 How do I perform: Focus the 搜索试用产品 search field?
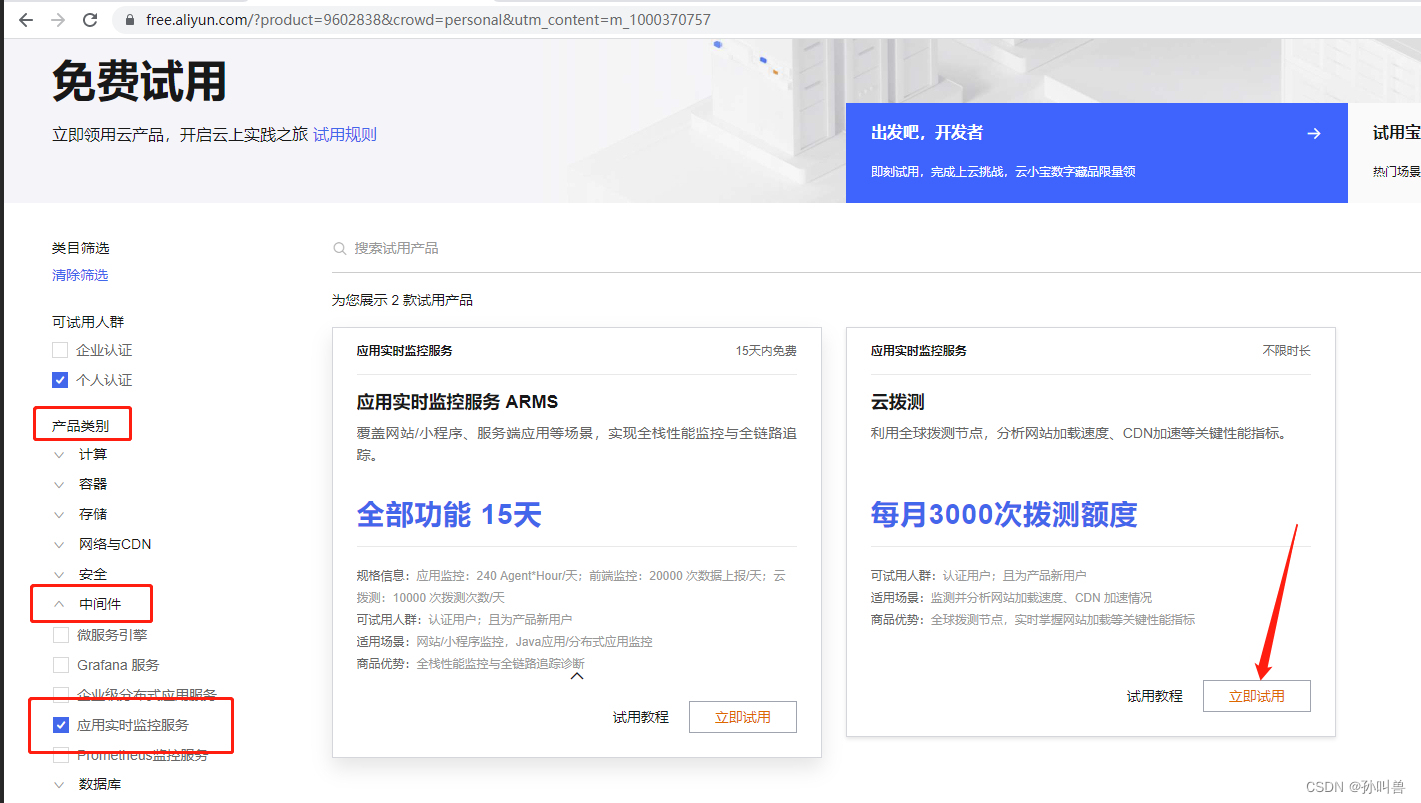[876, 248]
